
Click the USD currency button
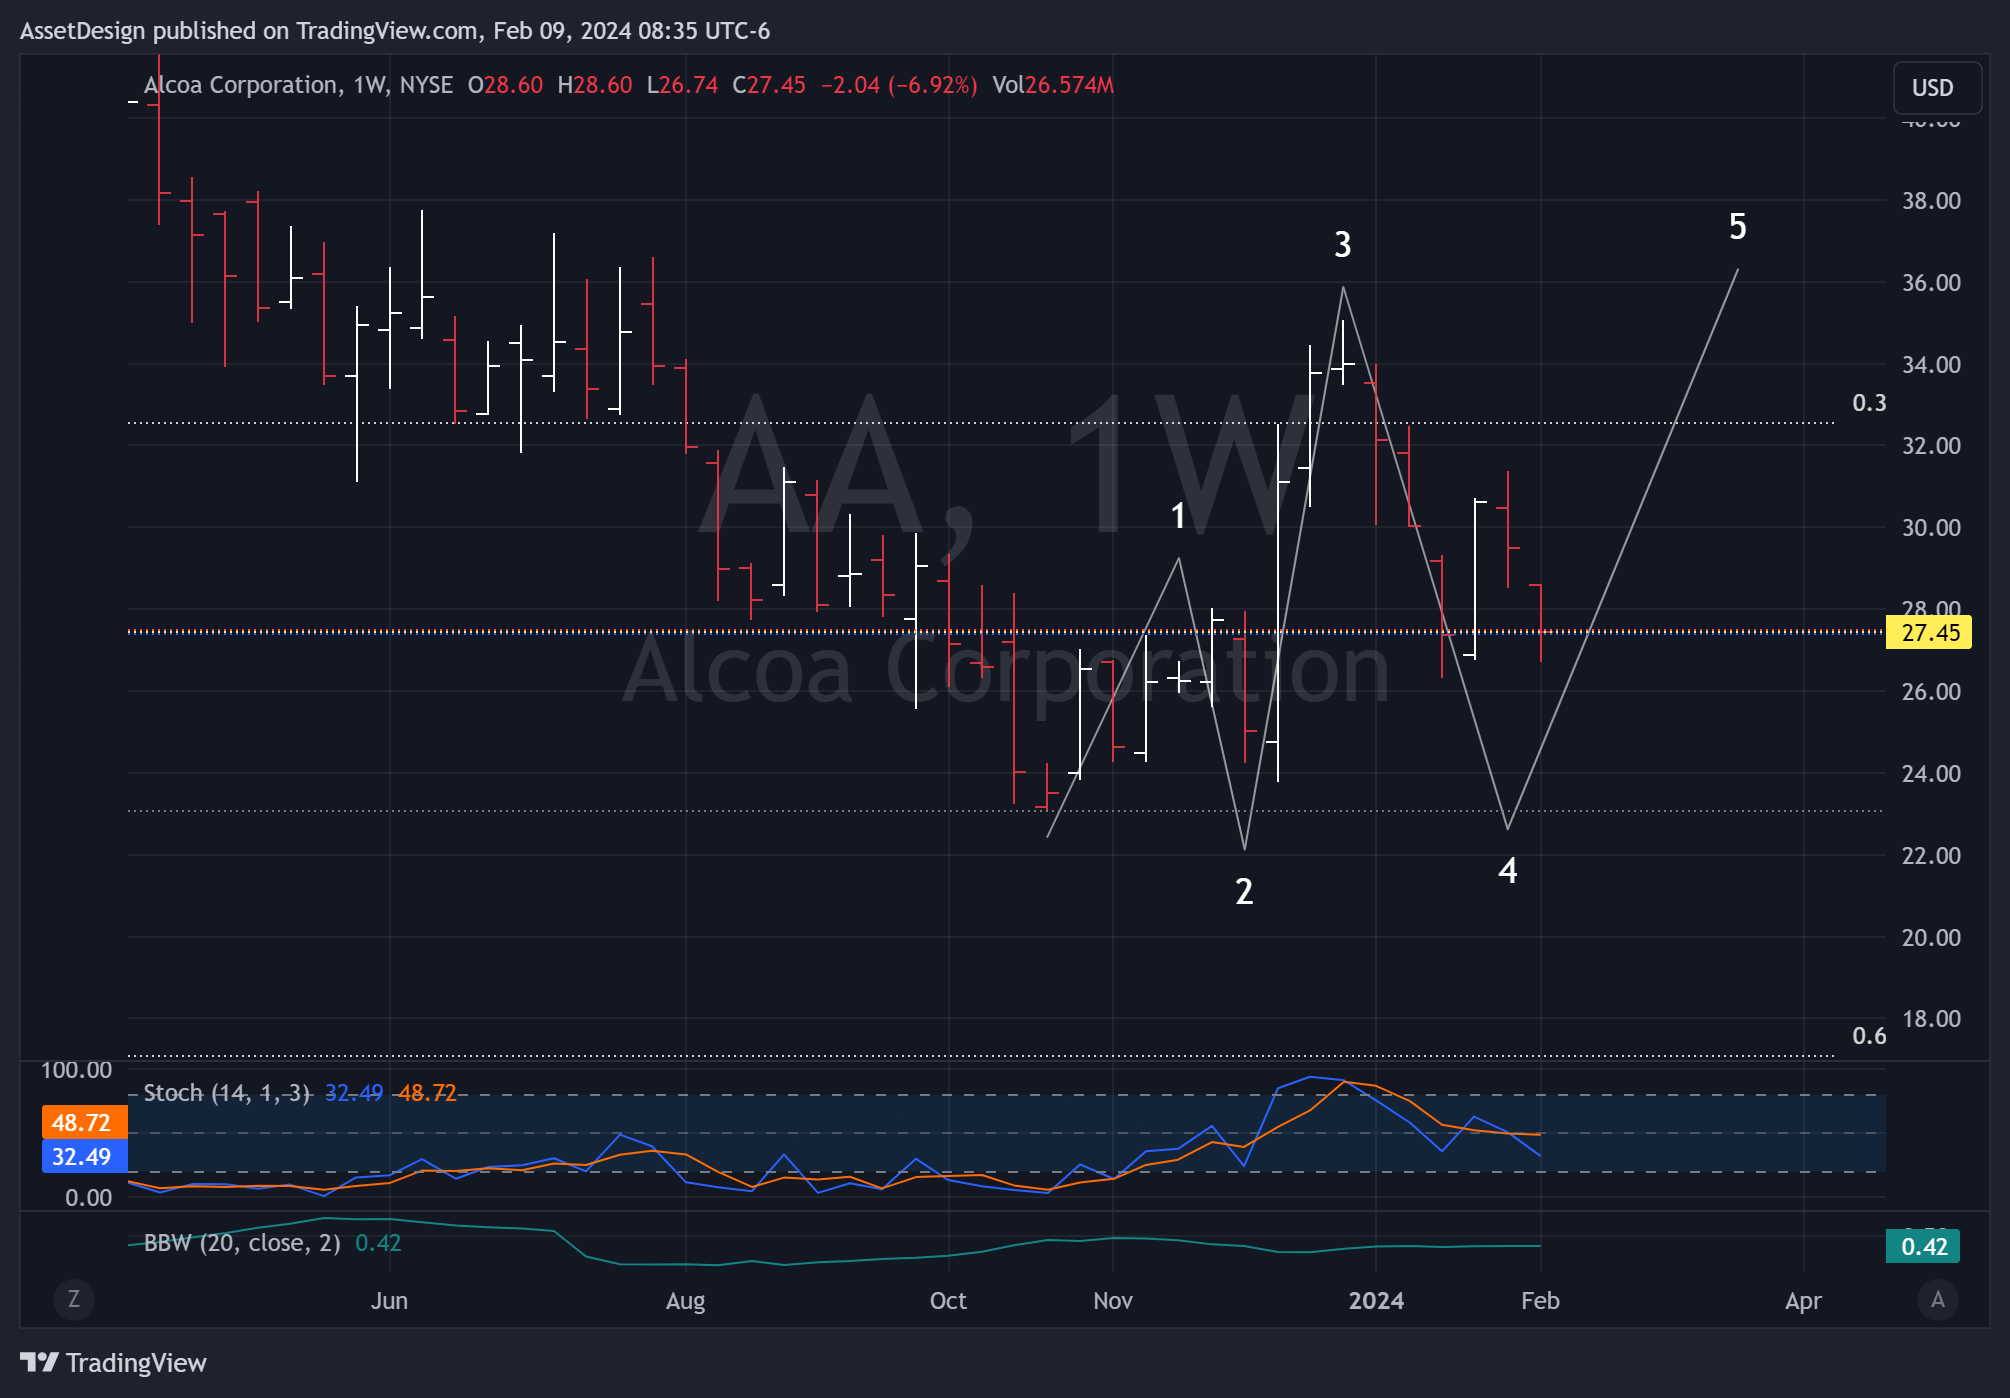point(1936,88)
